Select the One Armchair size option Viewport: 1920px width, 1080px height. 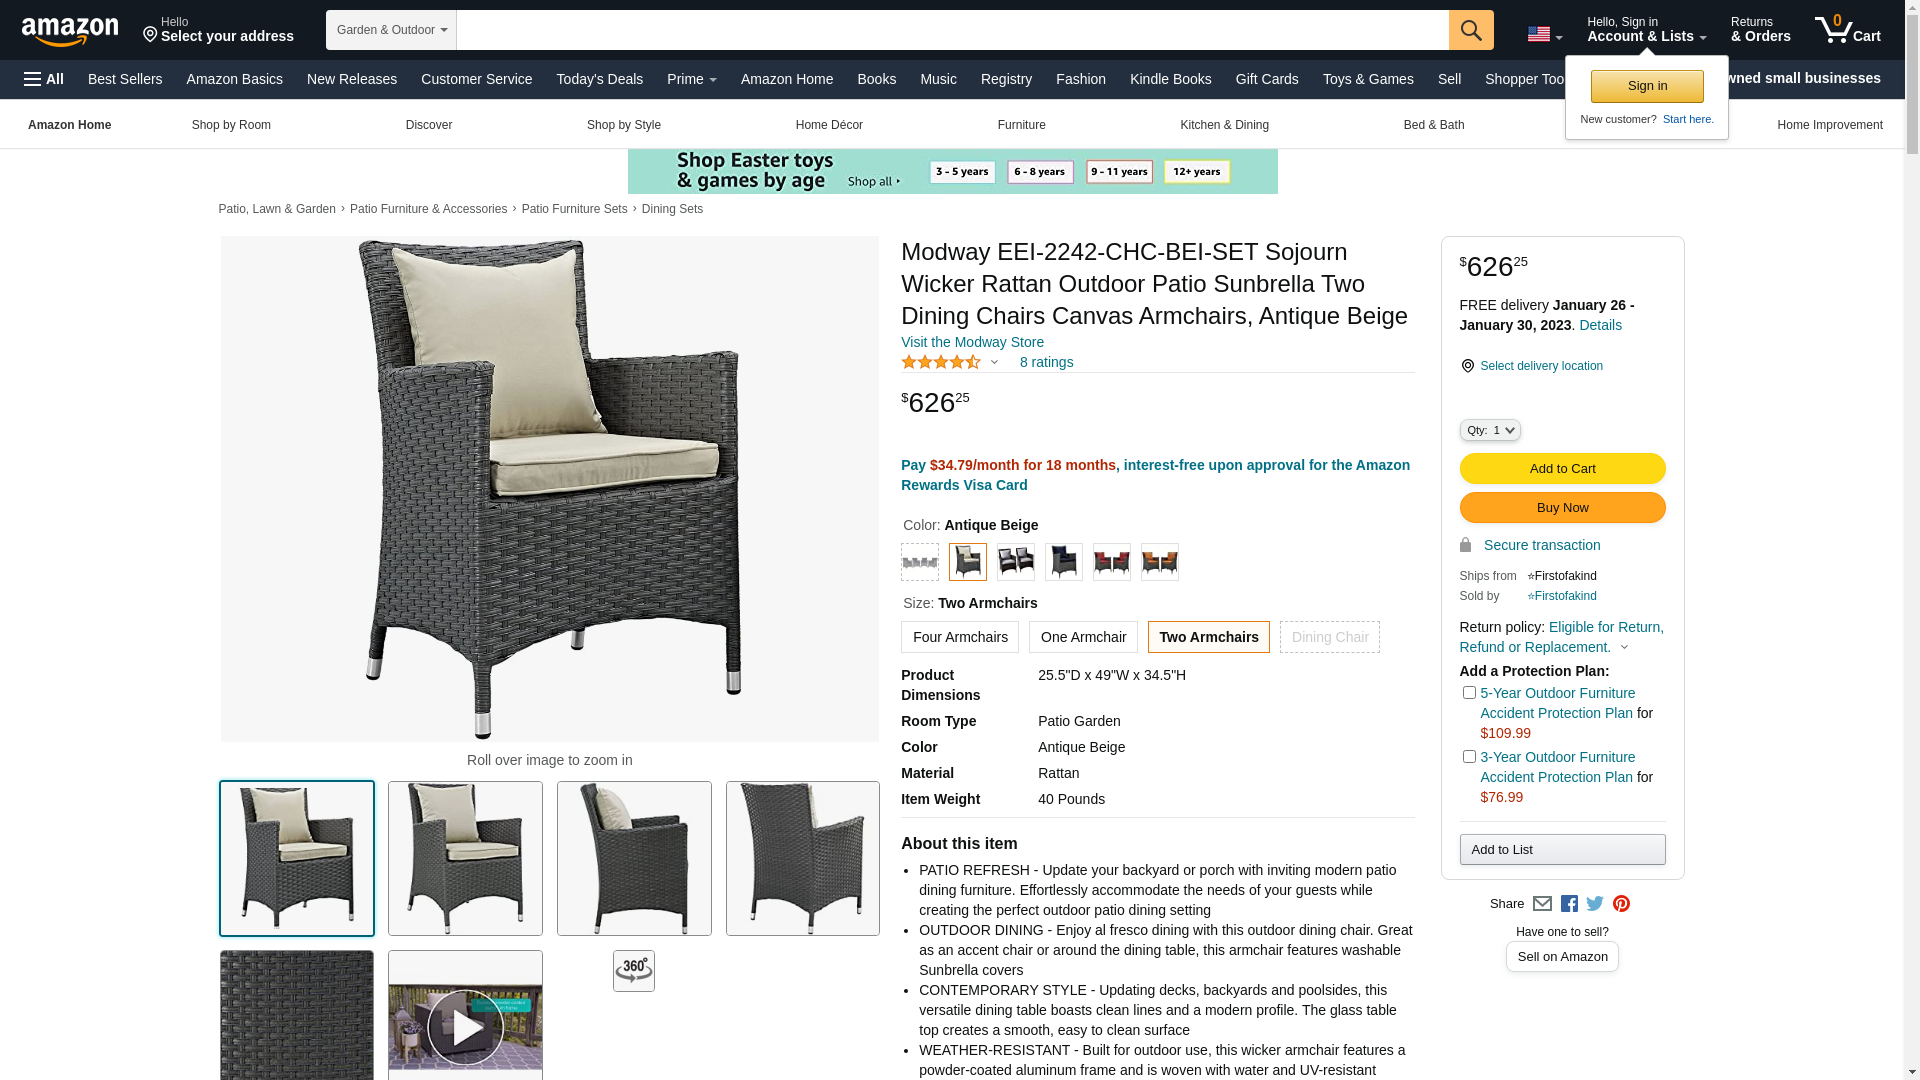1083,637
